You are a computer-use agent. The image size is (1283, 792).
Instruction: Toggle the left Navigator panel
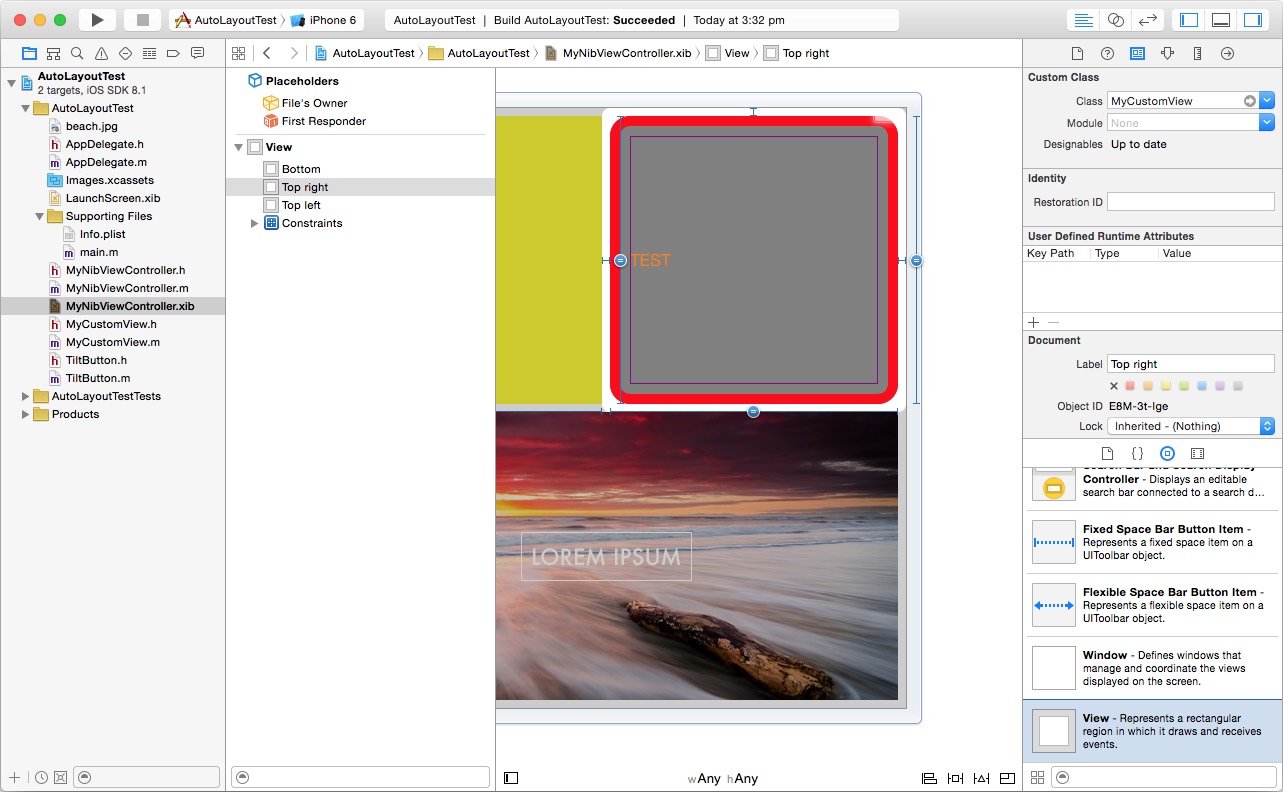tap(1189, 20)
